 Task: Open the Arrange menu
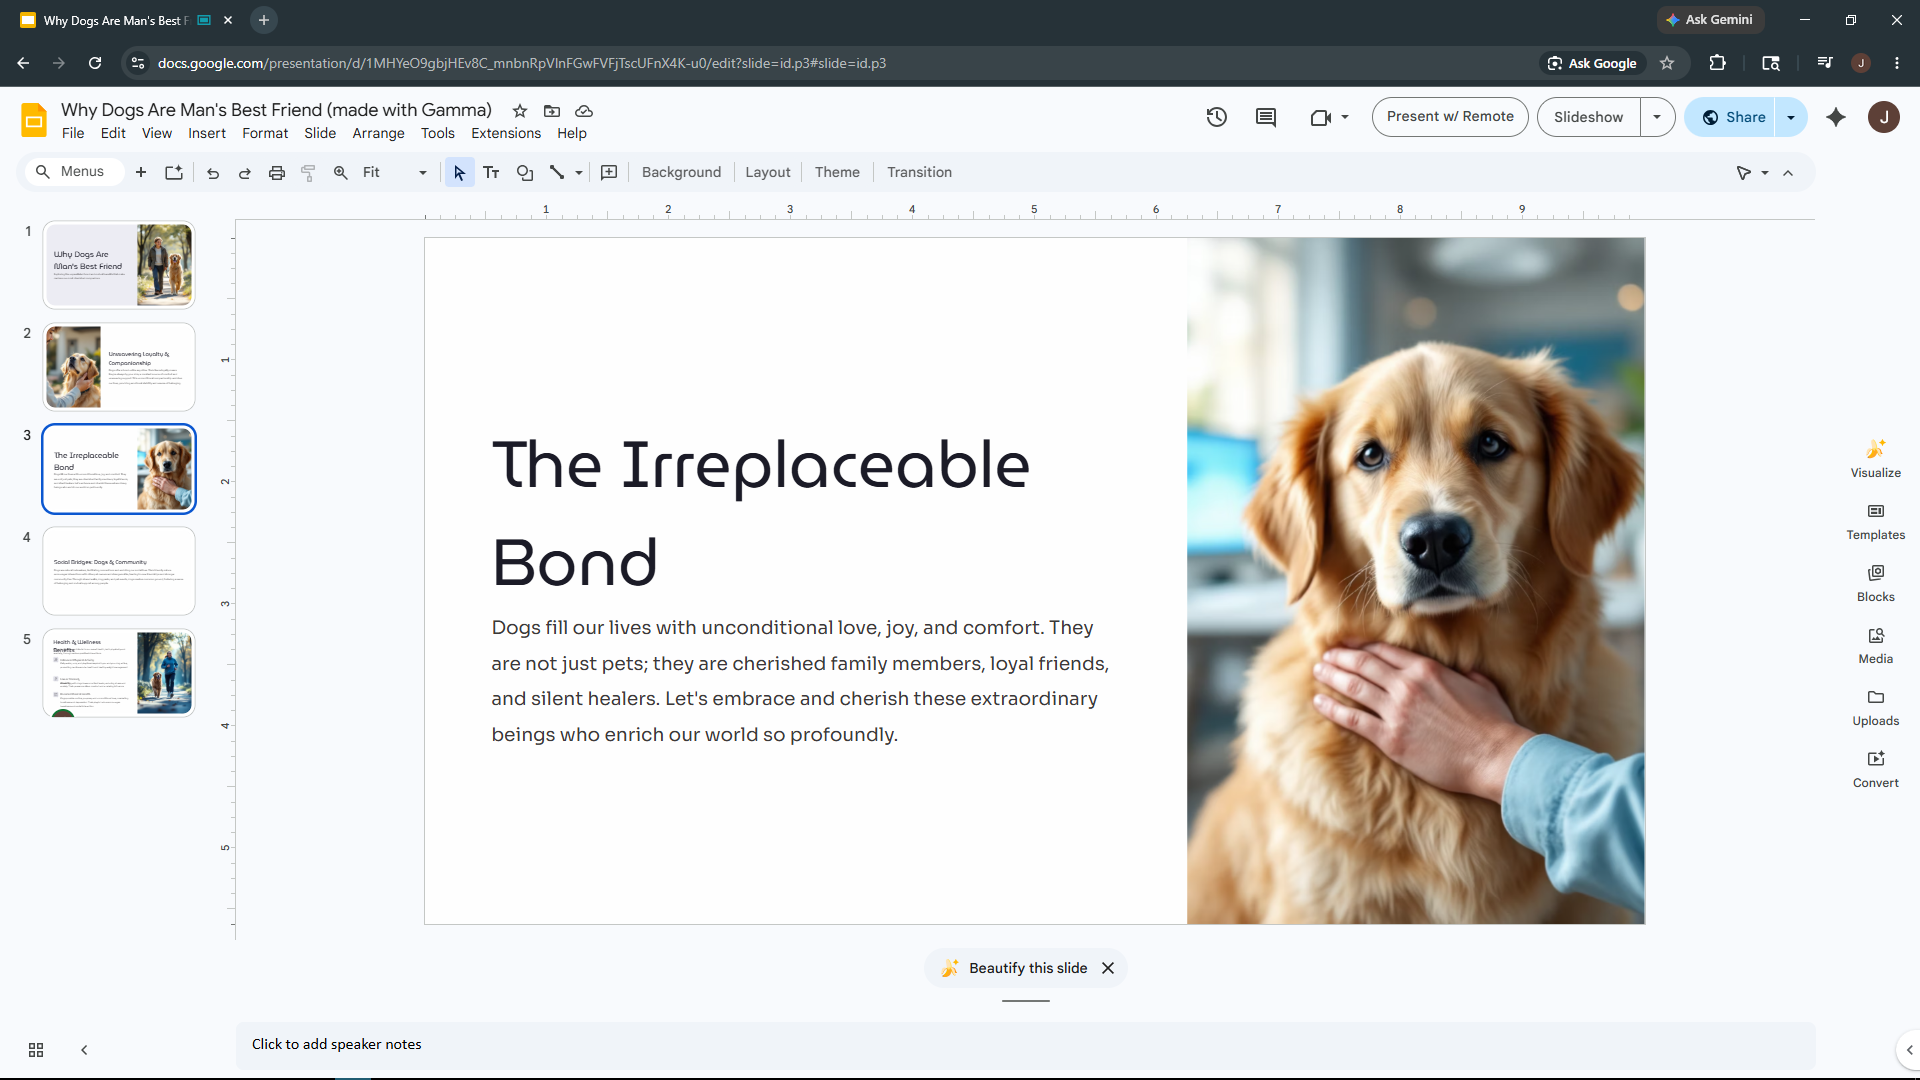tap(378, 133)
